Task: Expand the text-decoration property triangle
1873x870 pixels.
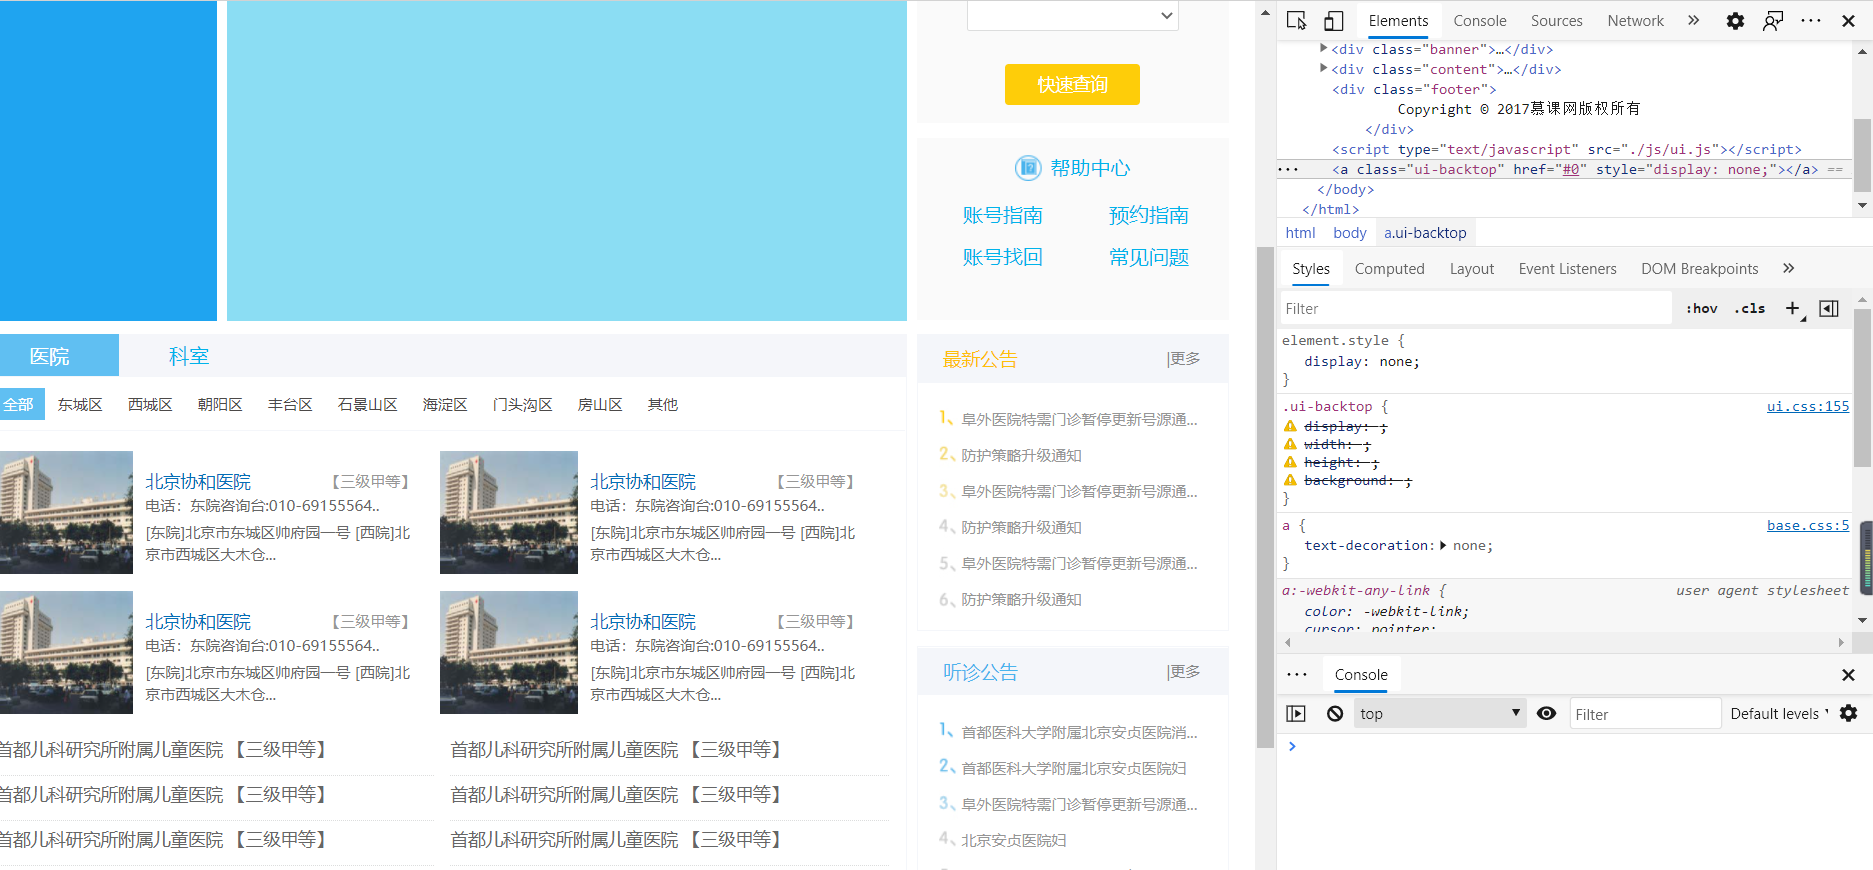Action: click(x=1443, y=545)
